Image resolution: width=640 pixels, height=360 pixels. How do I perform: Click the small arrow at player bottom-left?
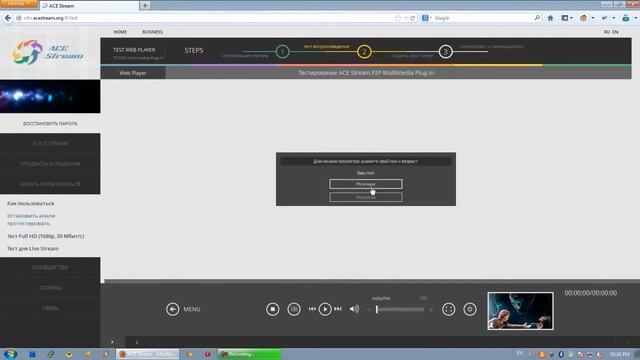pyautogui.click(x=112, y=342)
